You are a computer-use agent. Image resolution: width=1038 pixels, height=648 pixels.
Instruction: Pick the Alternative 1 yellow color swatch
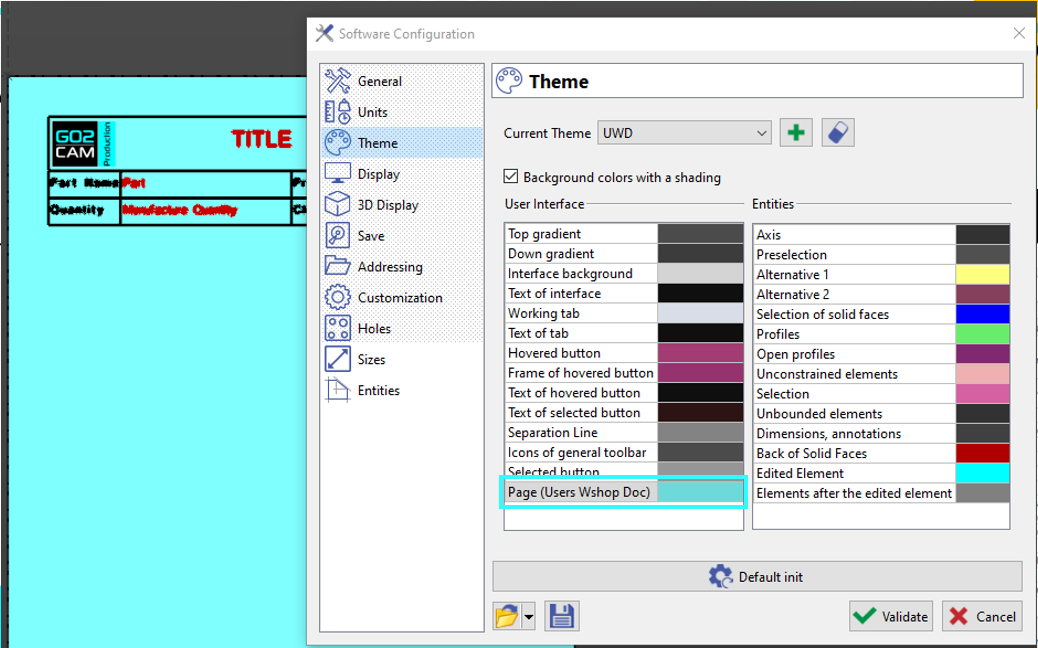(x=982, y=274)
